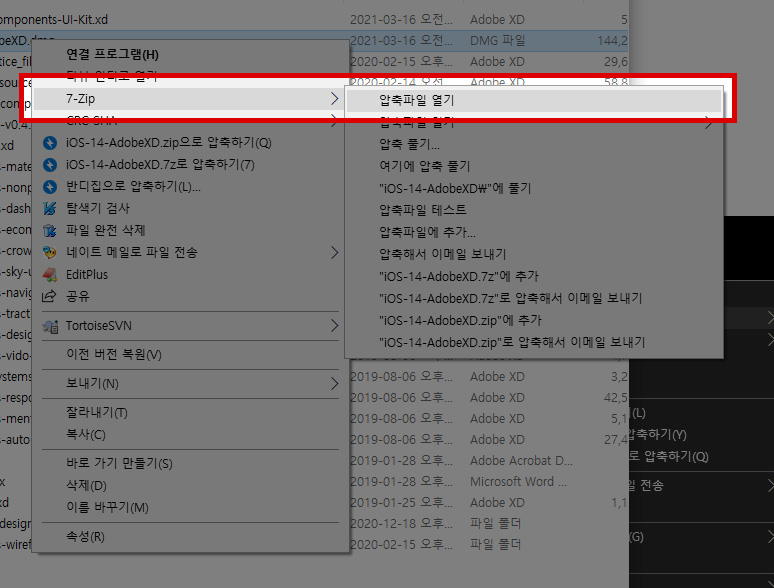This screenshot has height=588, width=774.
Task: Click DMG 파일 type cell
Action: click(x=498, y=40)
